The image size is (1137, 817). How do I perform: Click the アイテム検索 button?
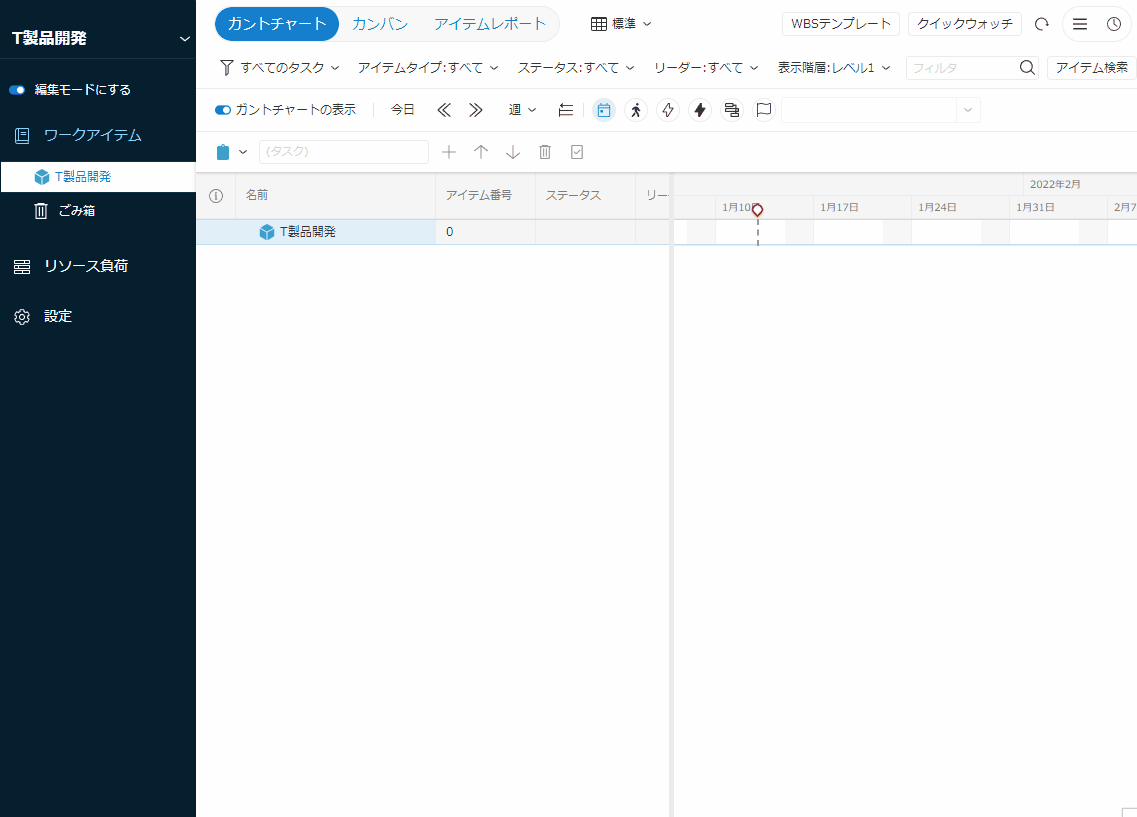1092,68
